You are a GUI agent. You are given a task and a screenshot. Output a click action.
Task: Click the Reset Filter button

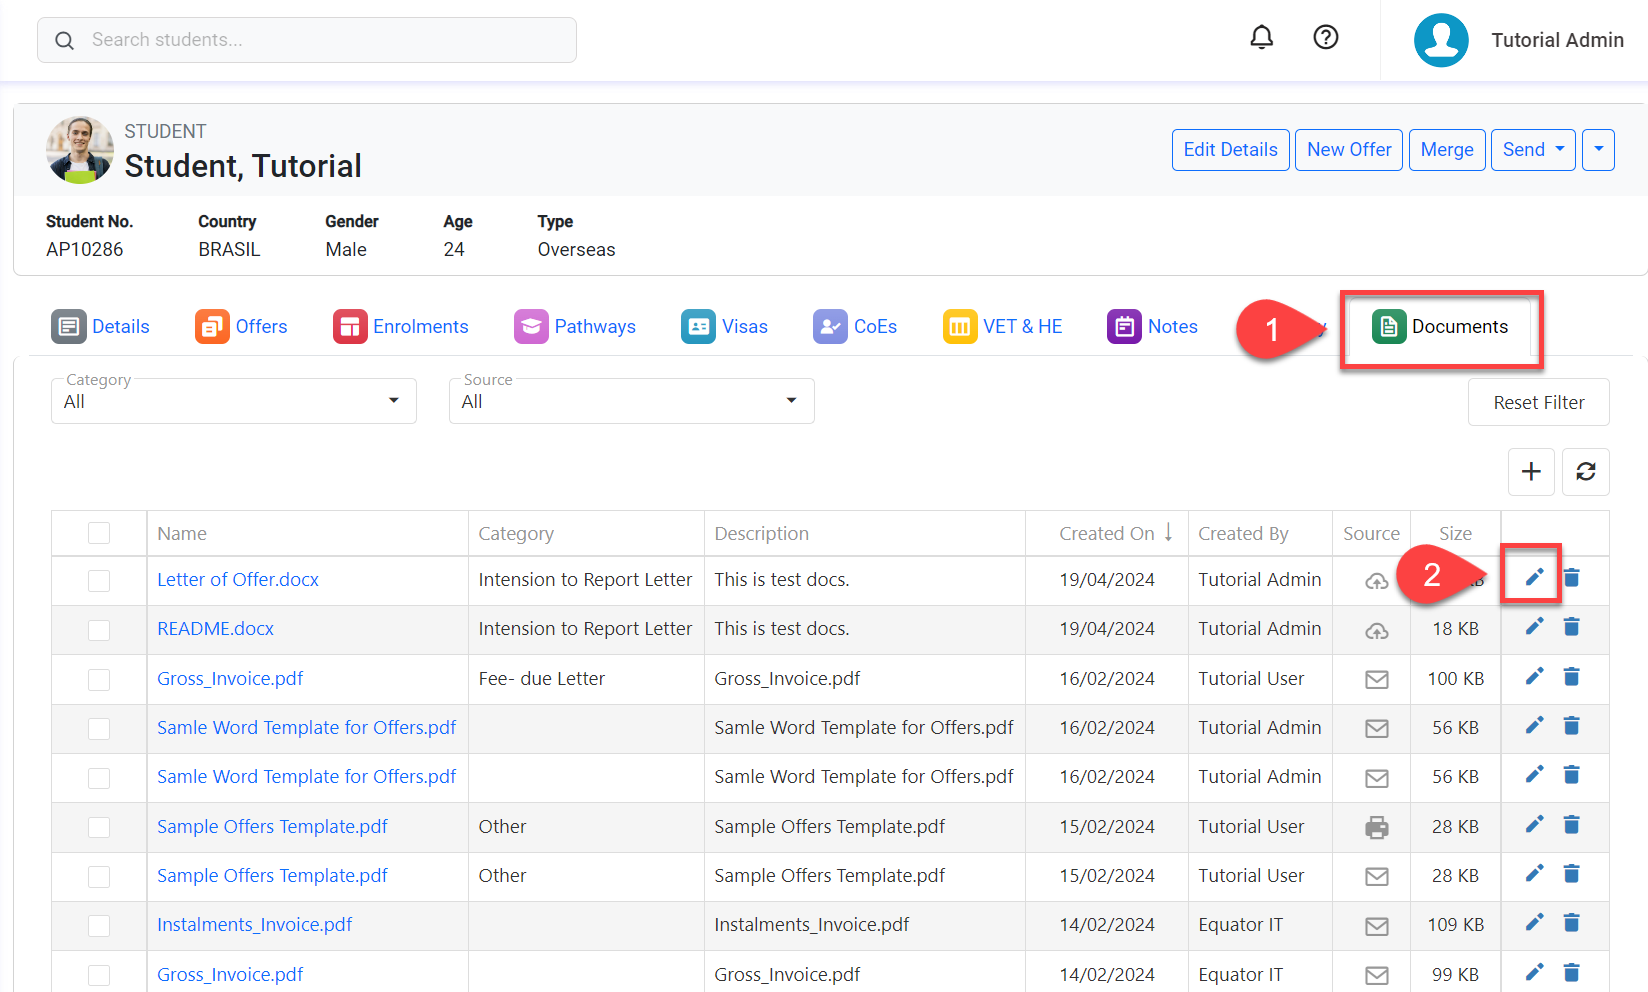point(1538,402)
